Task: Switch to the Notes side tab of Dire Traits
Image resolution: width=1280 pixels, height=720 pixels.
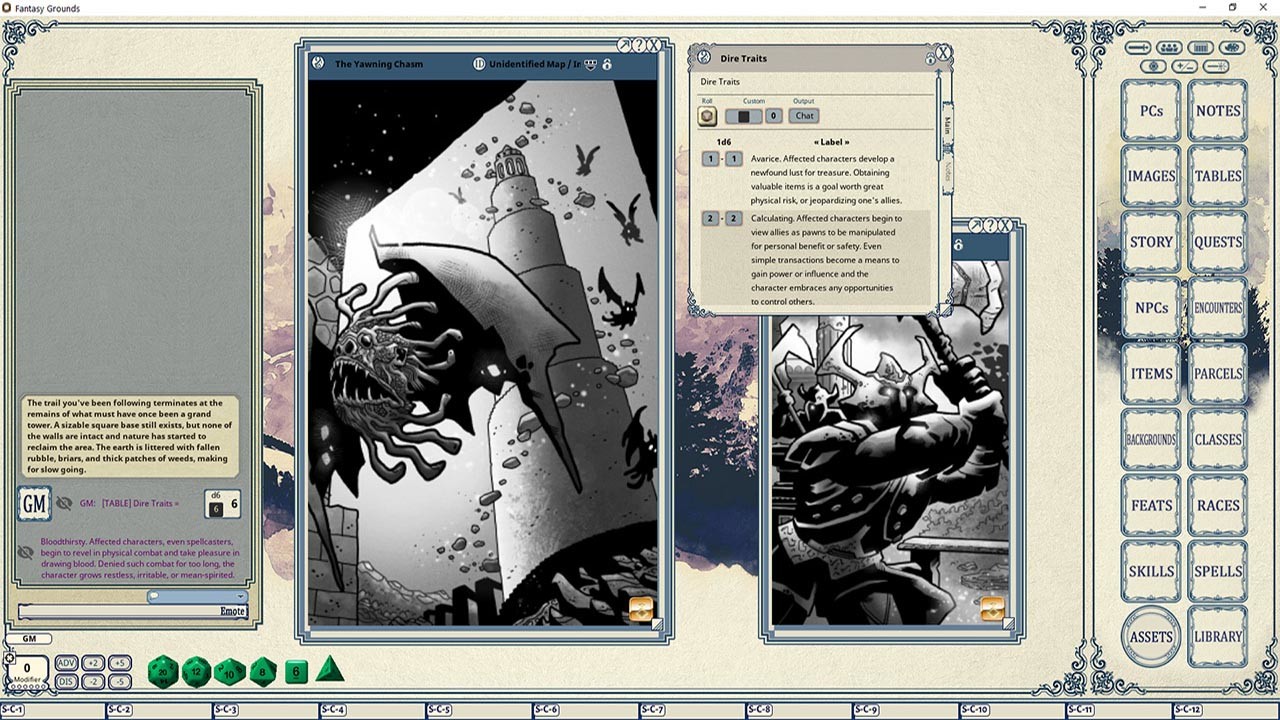Action: tap(947, 172)
